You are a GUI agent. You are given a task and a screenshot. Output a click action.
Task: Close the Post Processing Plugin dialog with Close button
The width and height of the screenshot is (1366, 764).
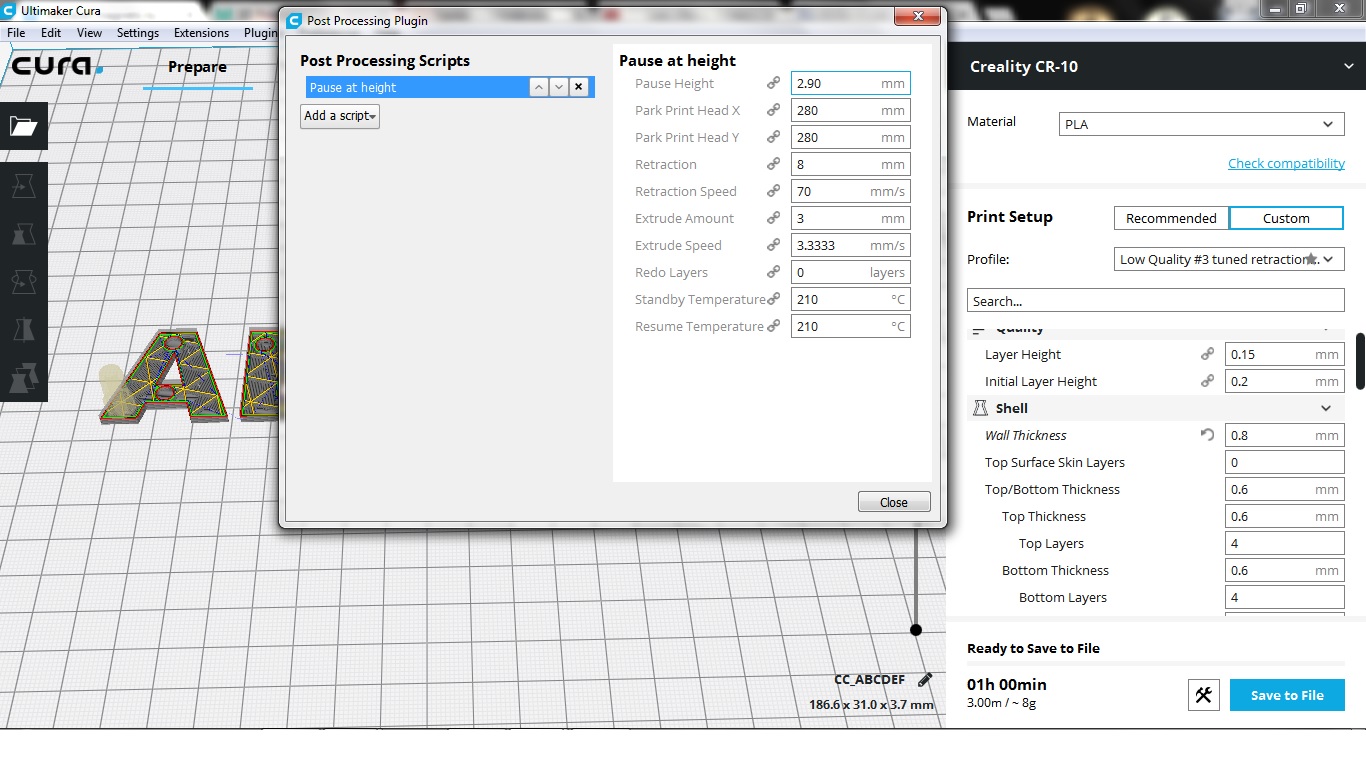[894, 502]
